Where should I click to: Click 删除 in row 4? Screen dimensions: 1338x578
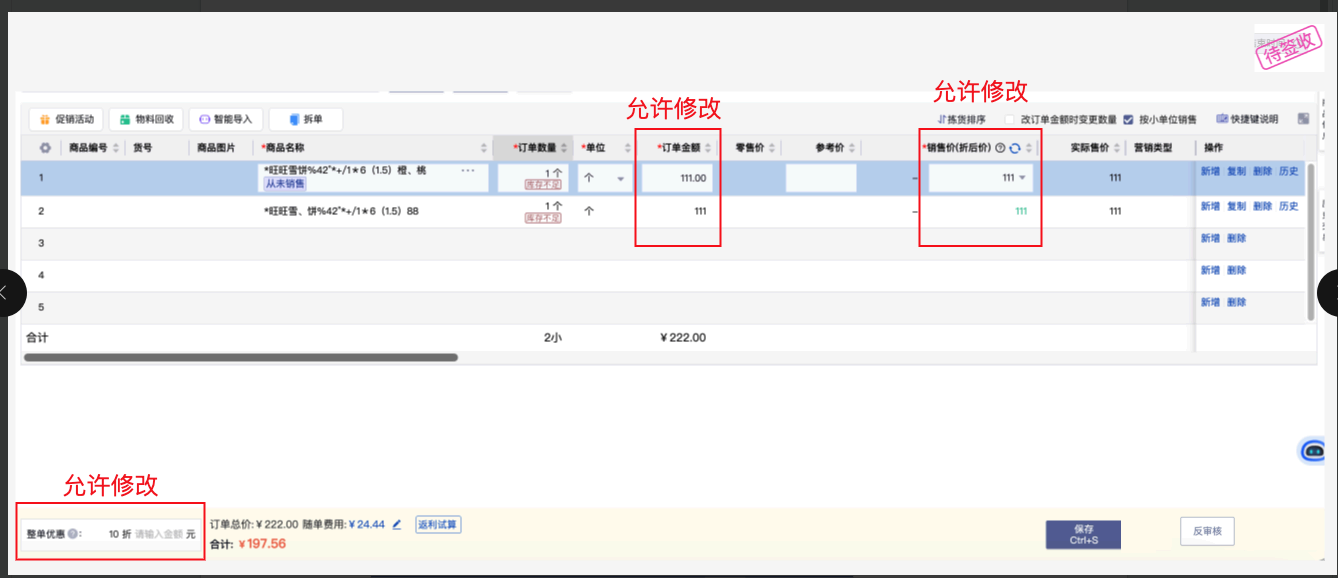pos(1236,270)
